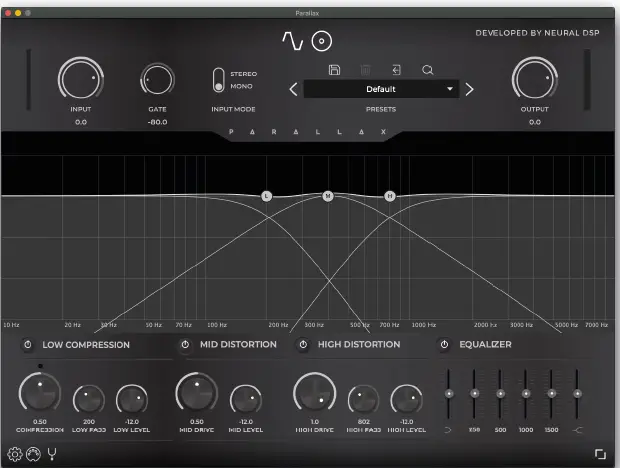
Task: Select the H band node on the graph
Action: pyautogui.click(x=390, y=196)
